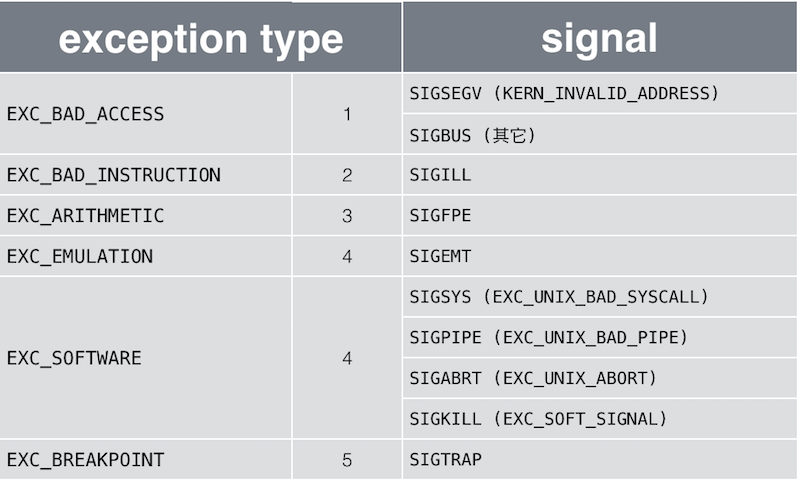Click the SIGFPE signal entry
This screenshot has width=800, height=482.
point(440,216)
